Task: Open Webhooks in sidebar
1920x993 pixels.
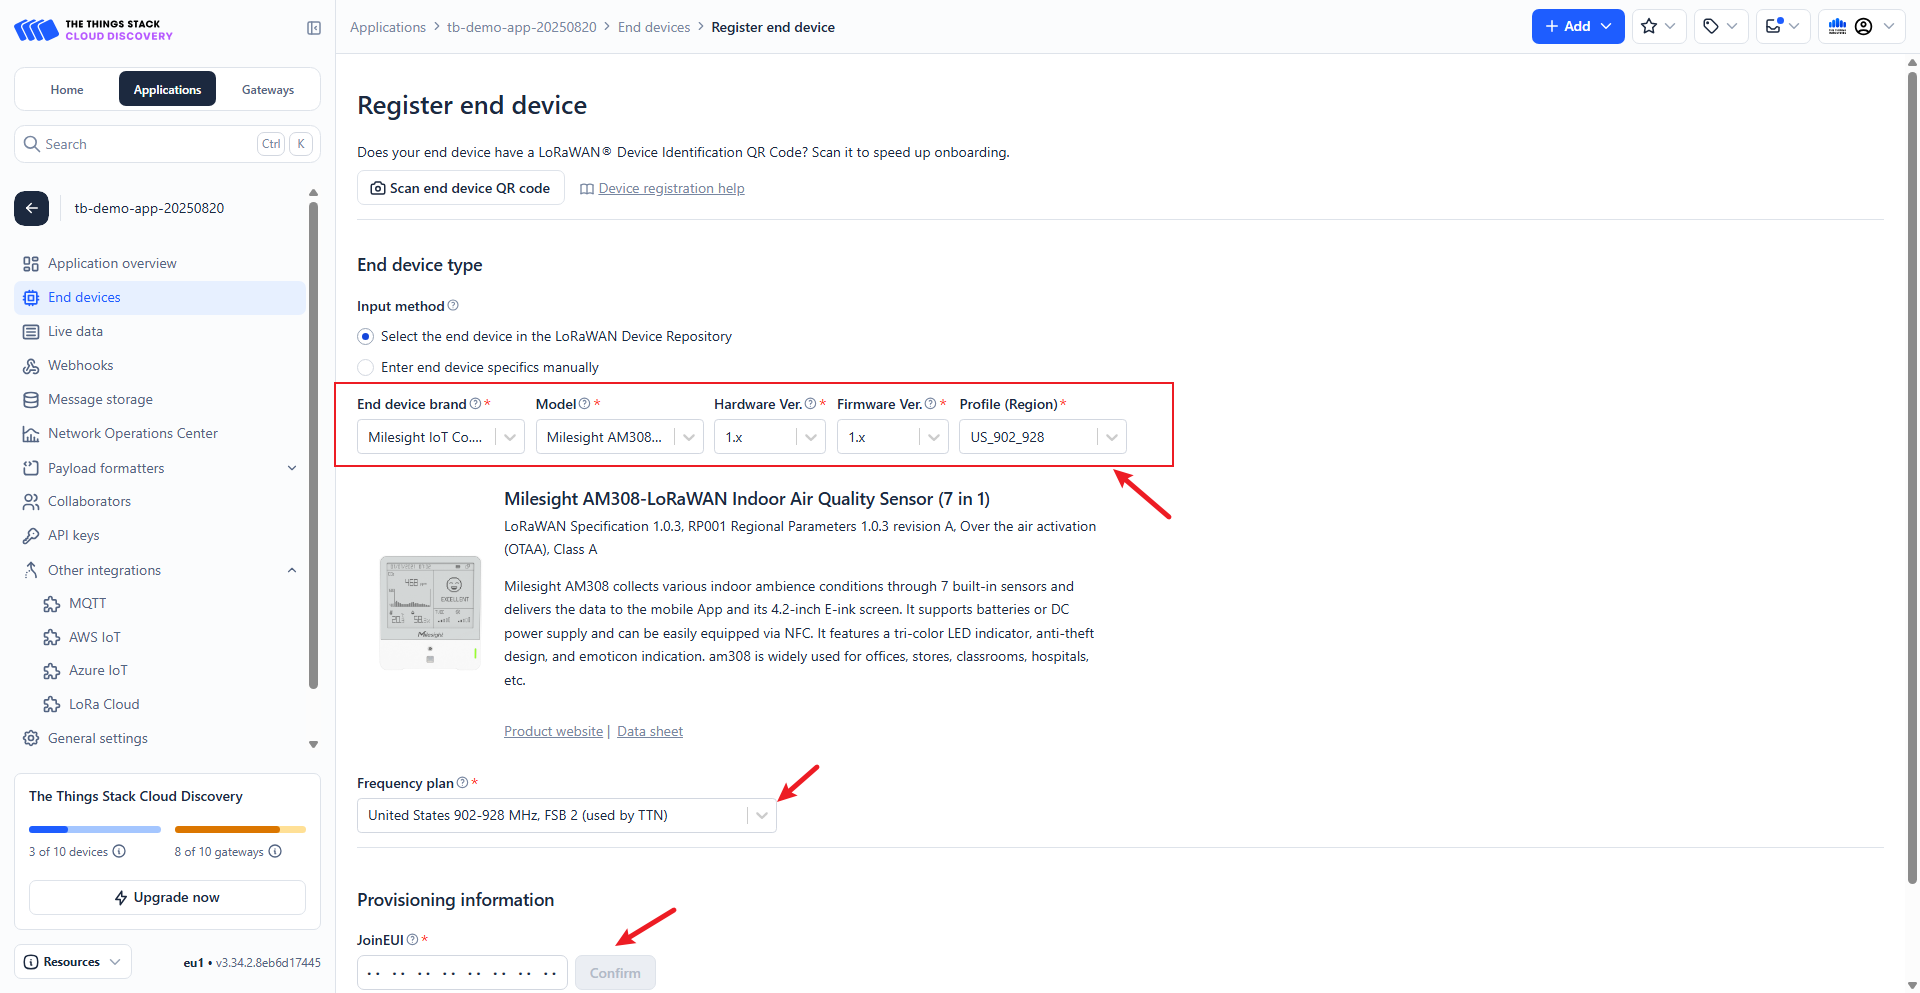Action: (x=160, y=366)
